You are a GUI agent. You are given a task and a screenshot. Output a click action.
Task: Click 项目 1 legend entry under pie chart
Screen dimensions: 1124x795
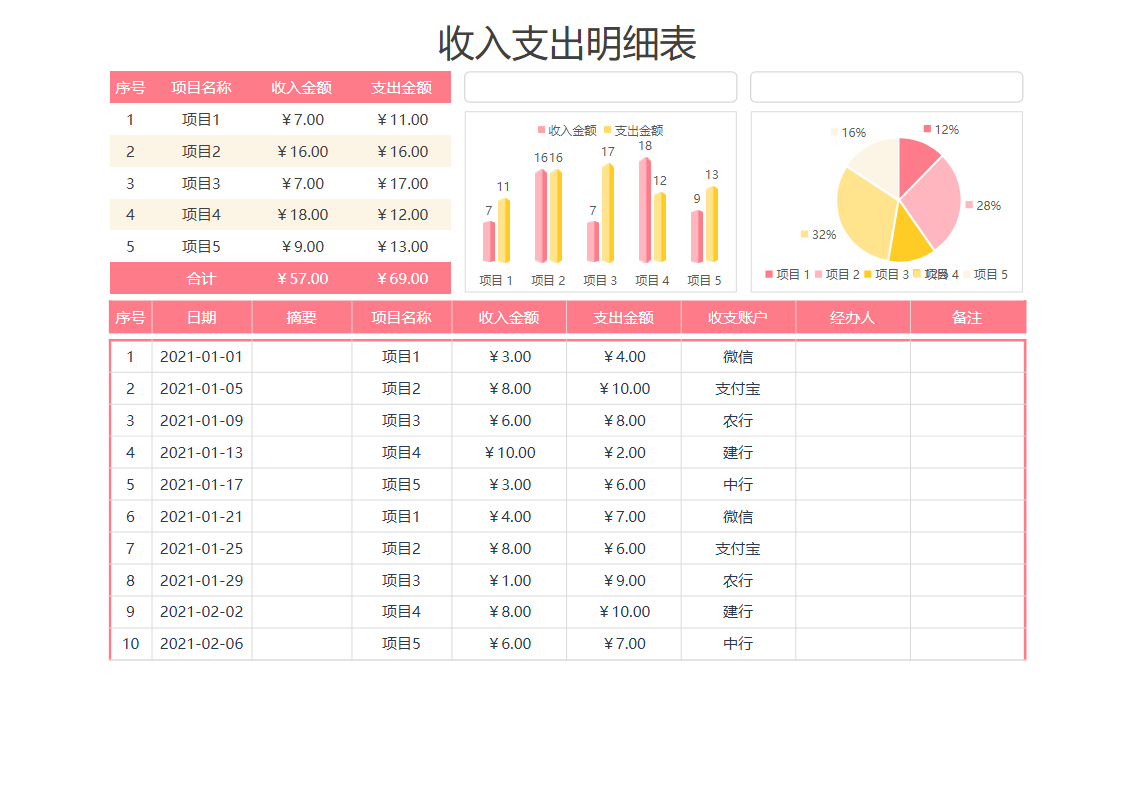(x=788, y=275)
